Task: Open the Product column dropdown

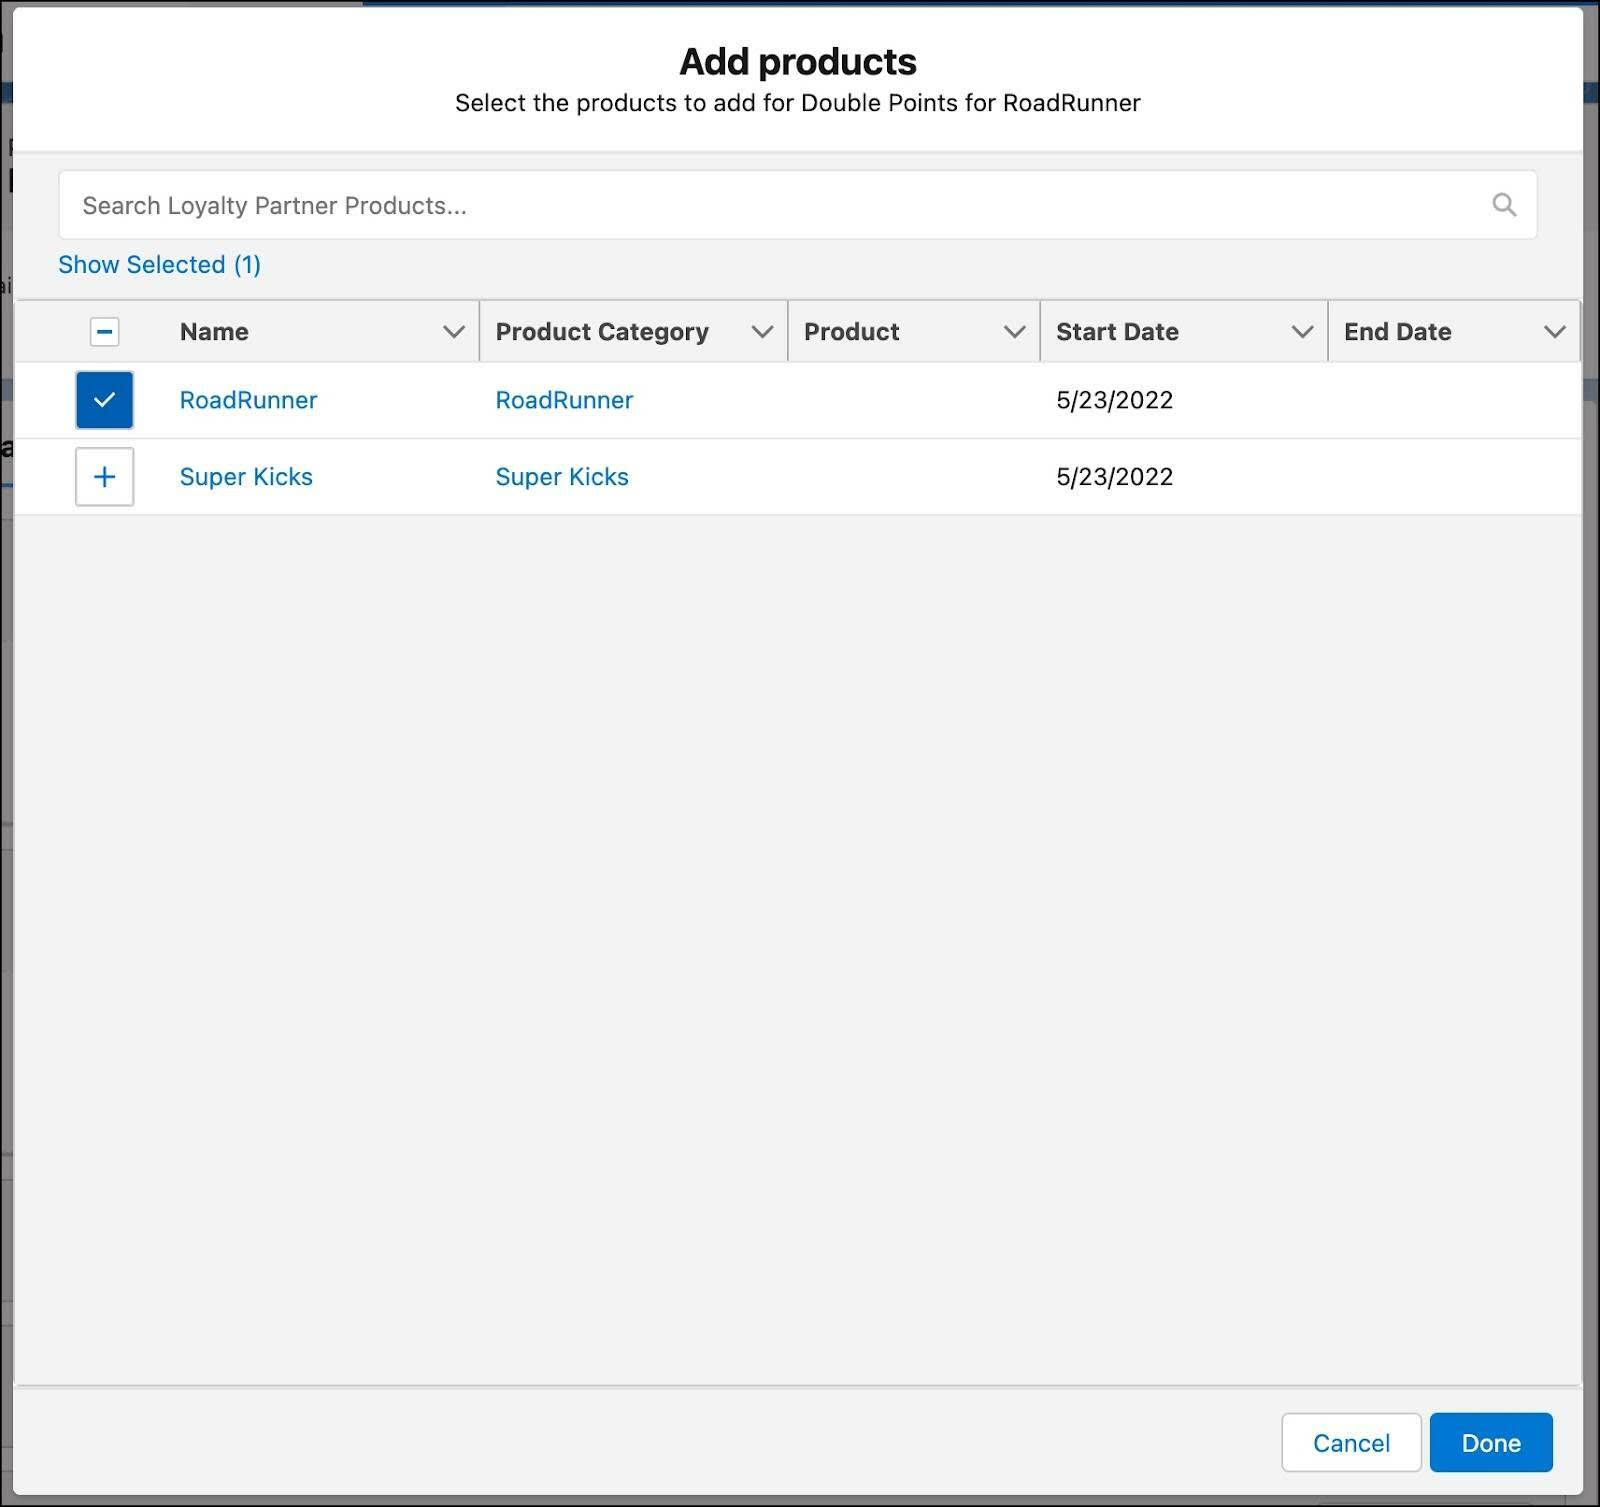Action: (x=1013, y=331)
